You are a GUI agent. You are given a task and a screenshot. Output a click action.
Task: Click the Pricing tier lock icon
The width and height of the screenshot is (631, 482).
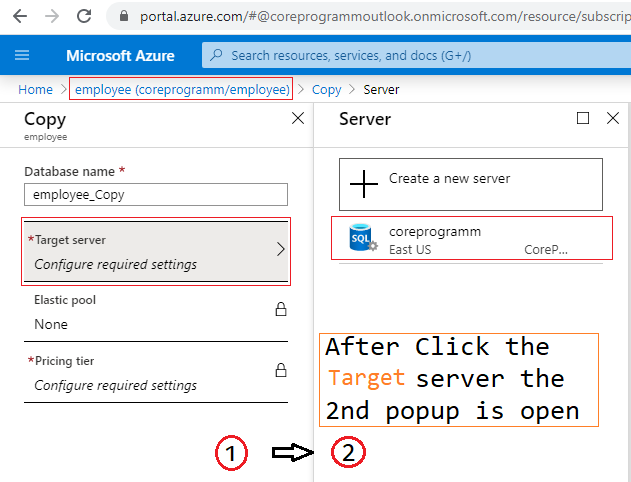pyautogui.click(x=281, y=370)
